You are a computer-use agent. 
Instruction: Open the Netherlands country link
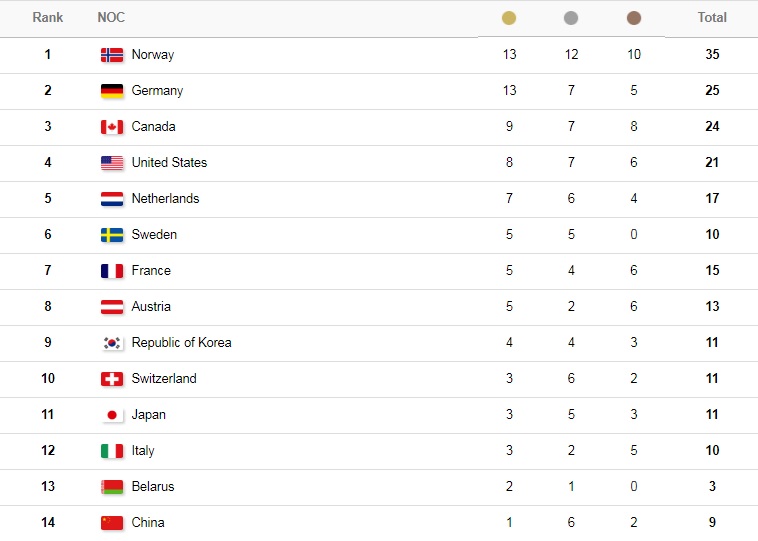(x=165, y=199)
